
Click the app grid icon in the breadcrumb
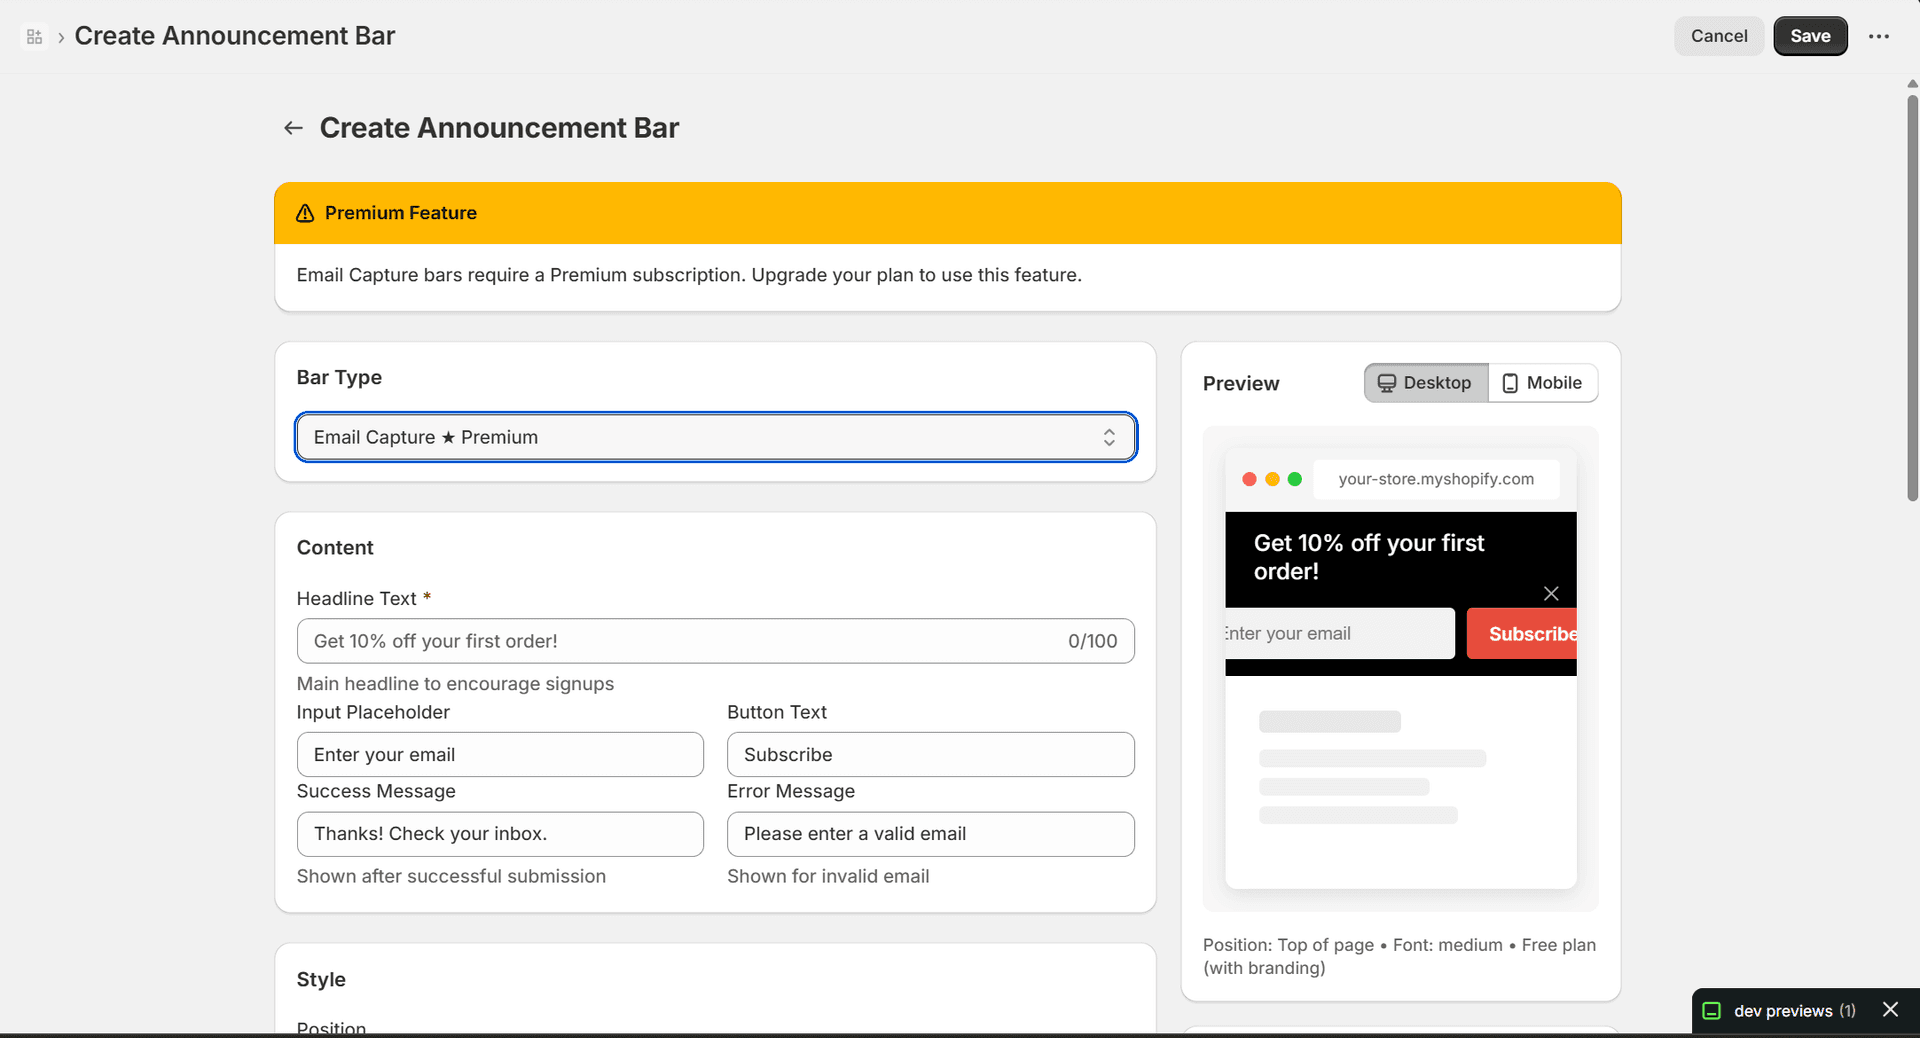coord(34,36)
